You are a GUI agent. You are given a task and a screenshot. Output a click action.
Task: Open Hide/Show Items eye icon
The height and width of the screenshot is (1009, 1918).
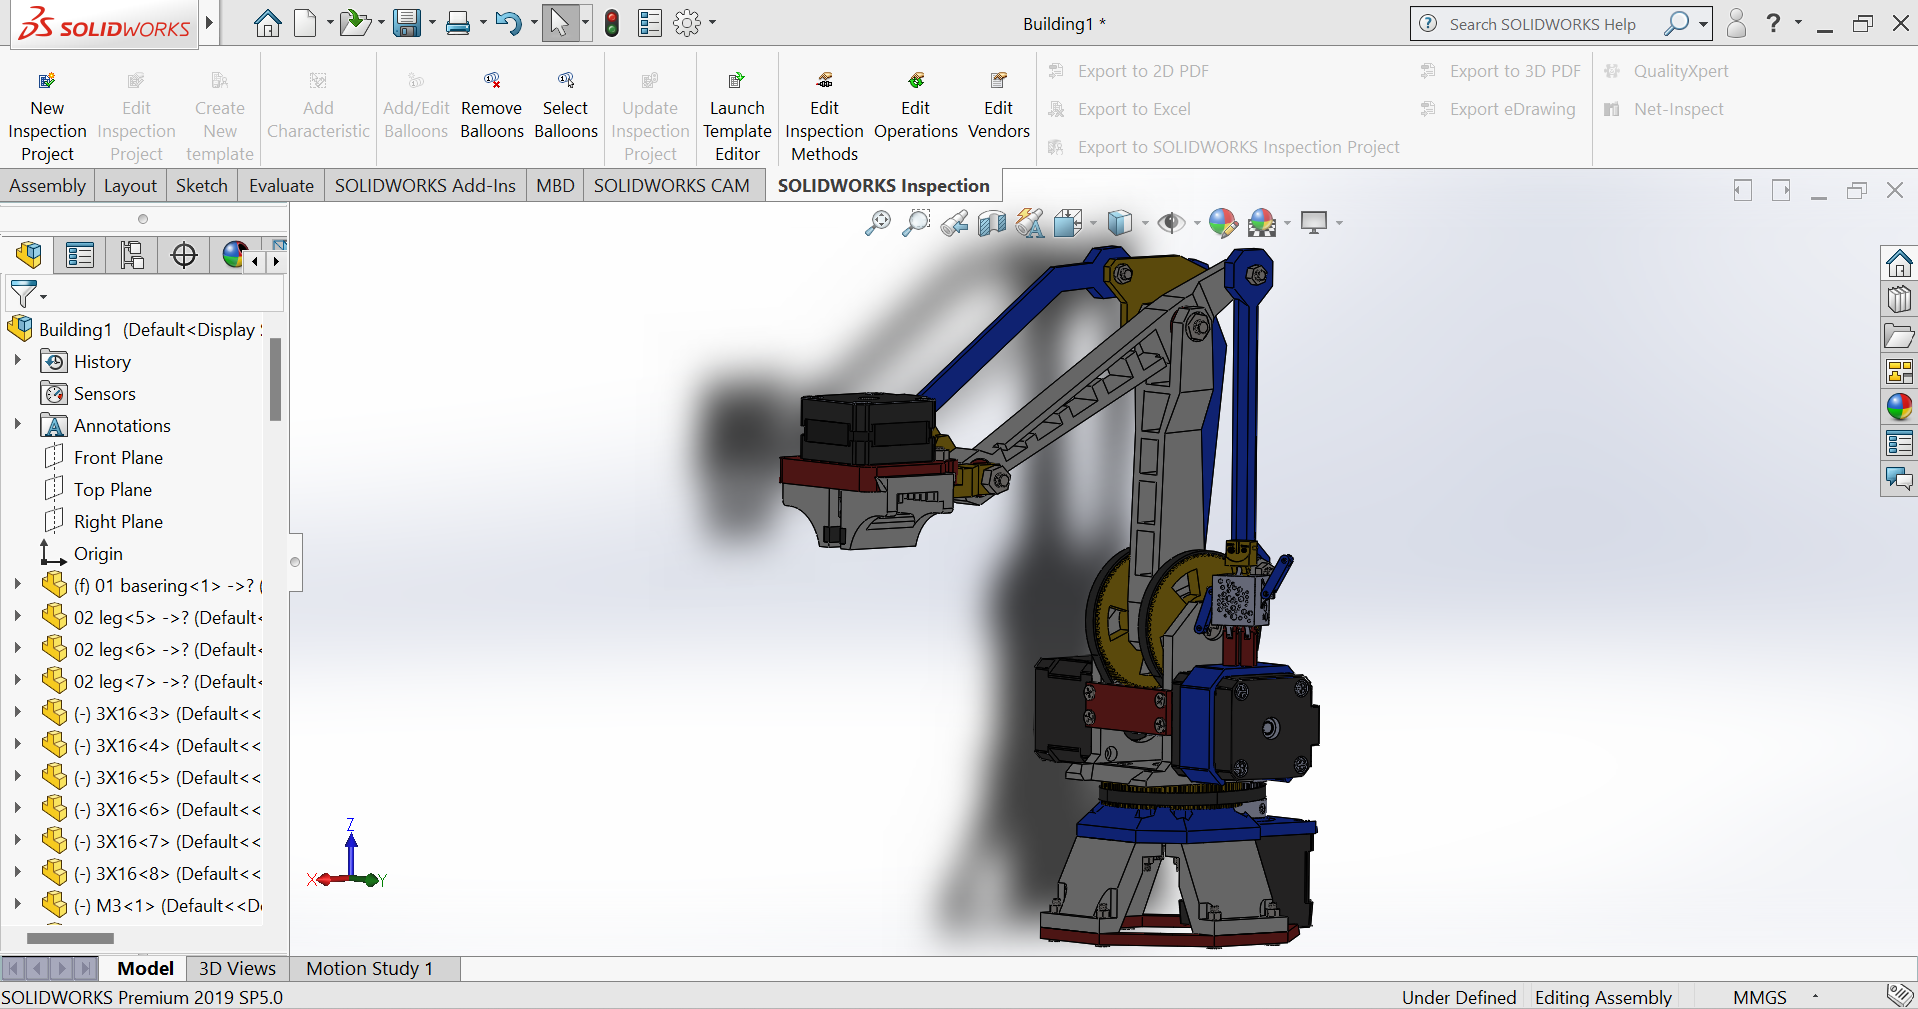click(1171, 223)
